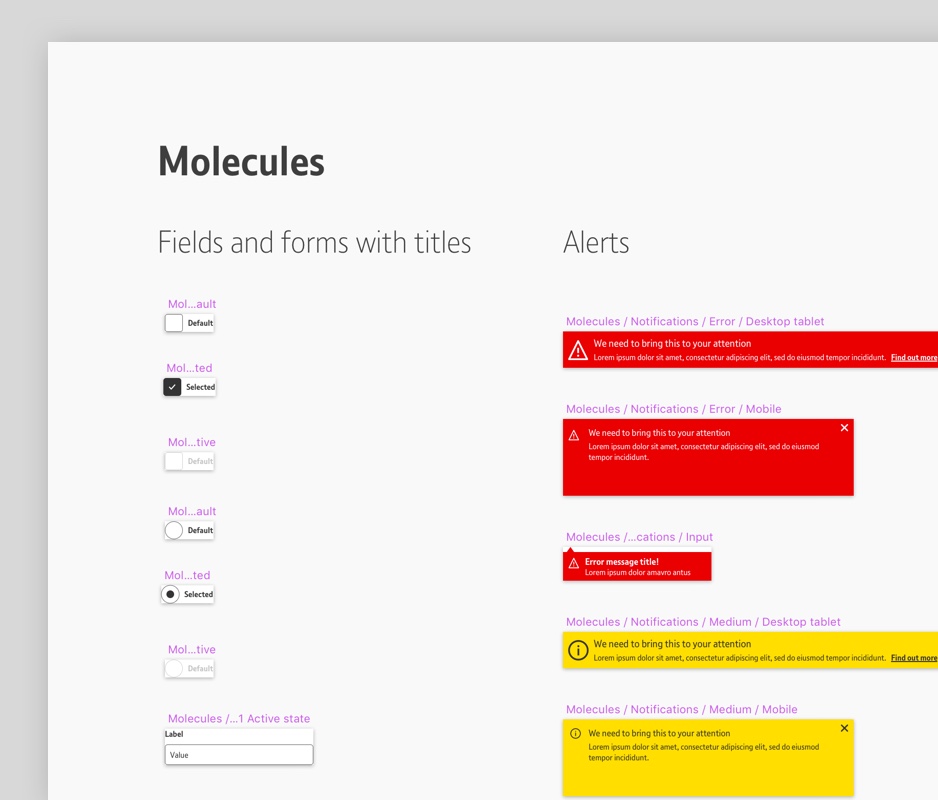Screen dimensions: 938x800
Task: Click the alert icon in the Input error message
Action: click(573, 564)
